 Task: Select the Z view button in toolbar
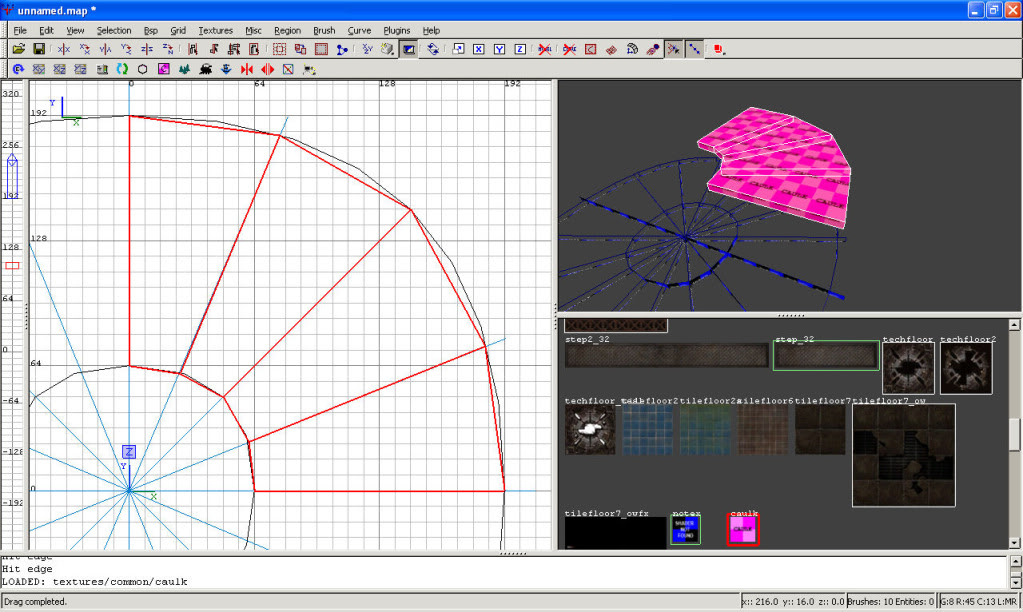pyautogui.click(x=520, y=49)
